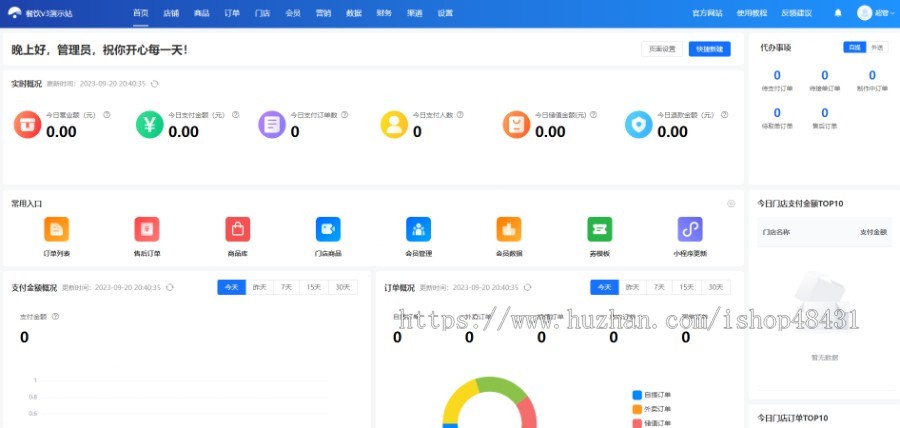Open the 商品 menu

coord(201,13)
